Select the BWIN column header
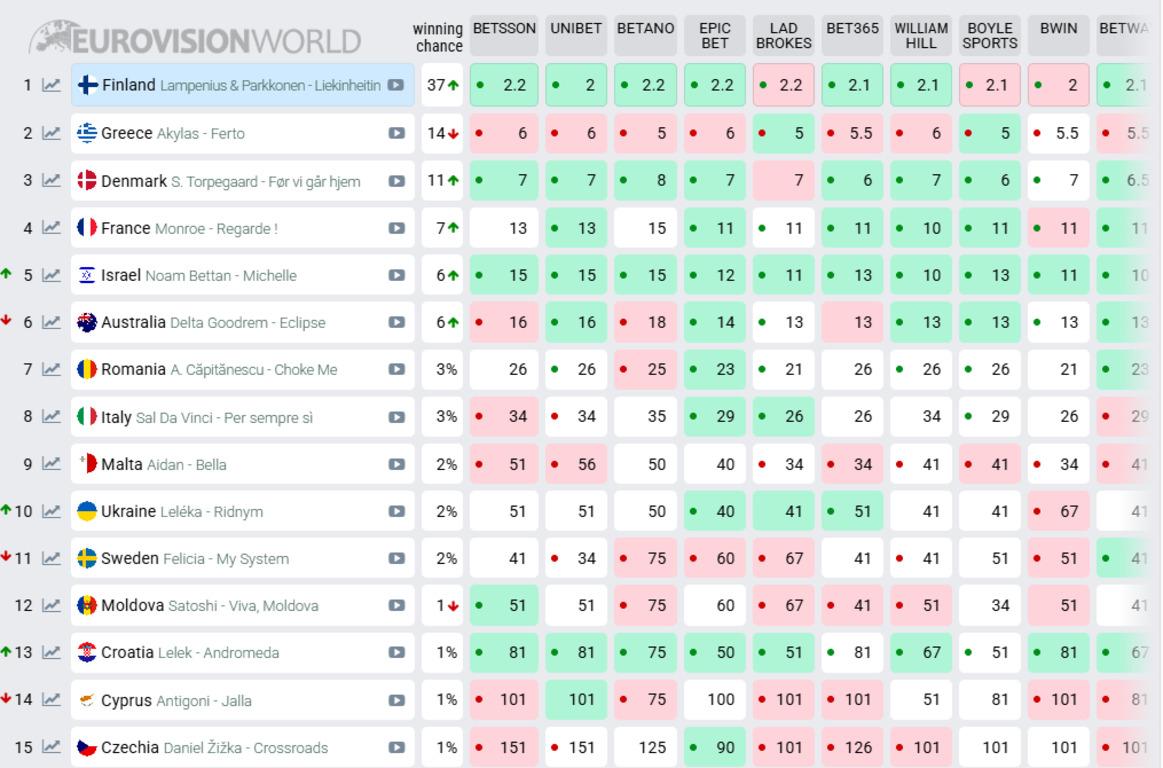The height and width of the screenshot is (768, 1163). click(x=1058, y=35)
